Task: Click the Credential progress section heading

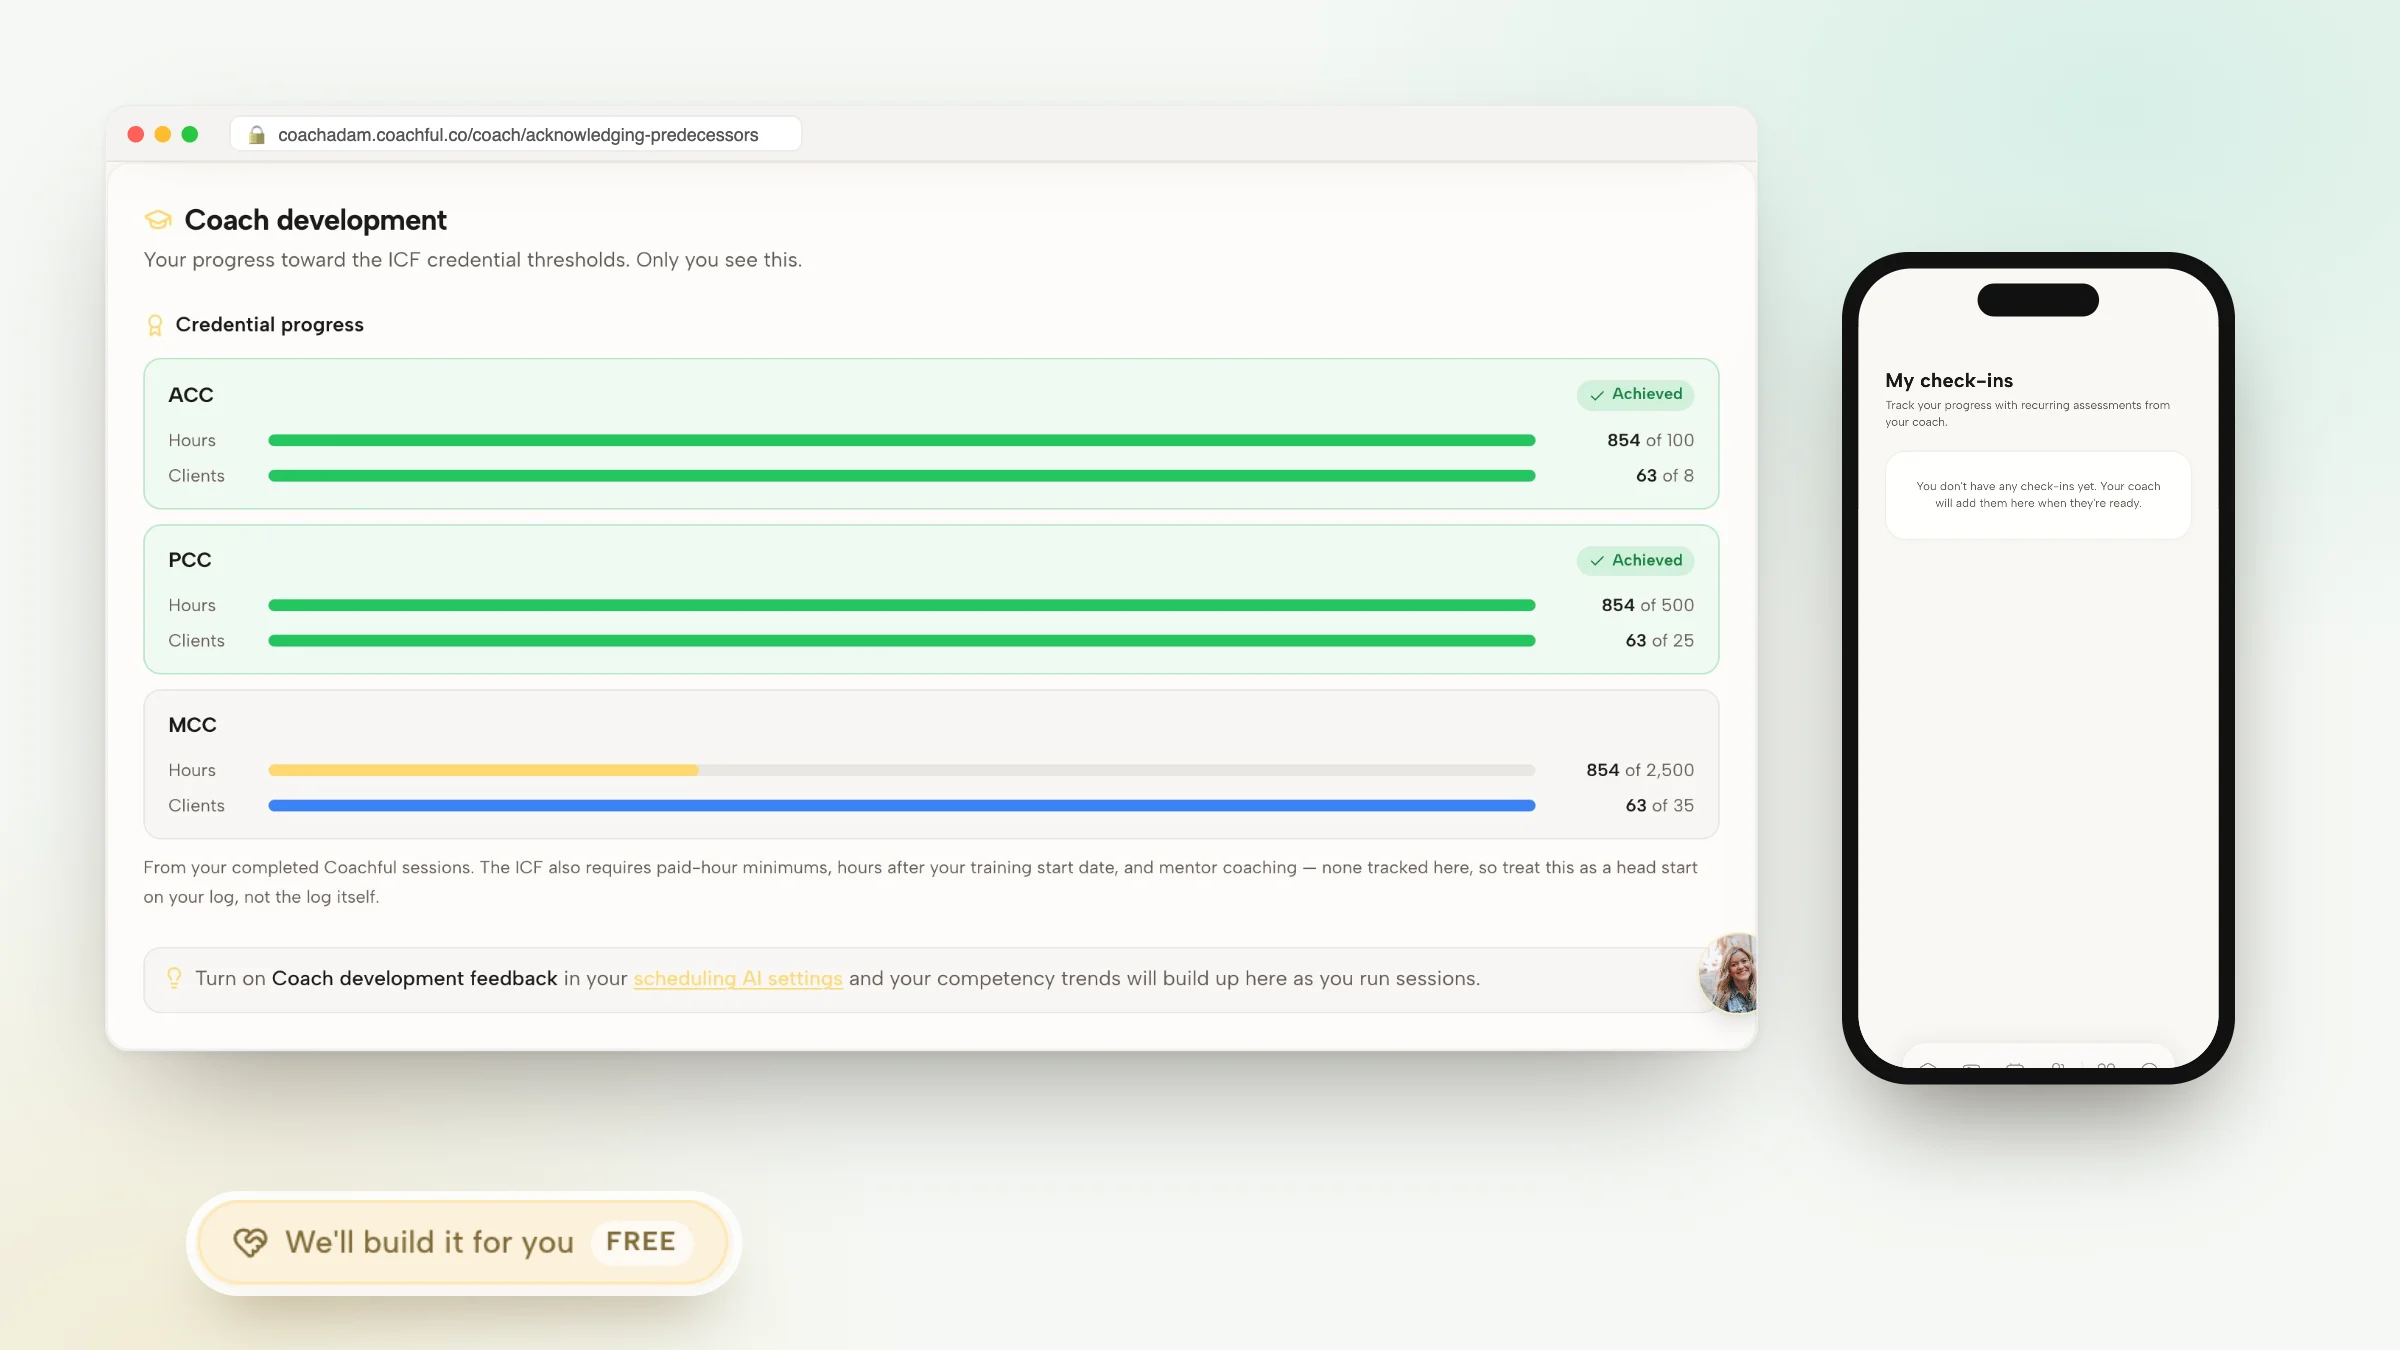Action: 269,325
